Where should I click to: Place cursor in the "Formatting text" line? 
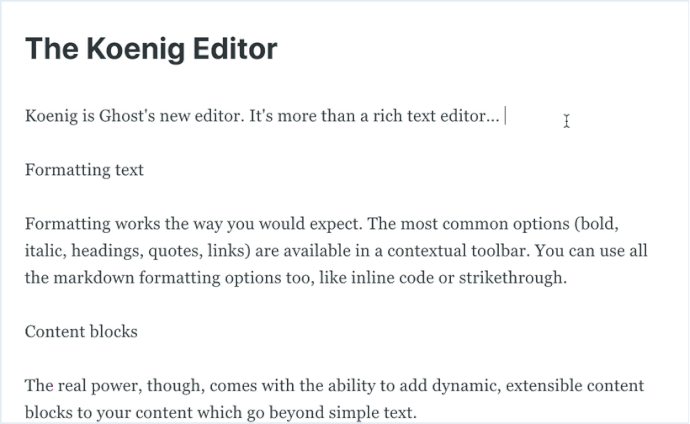point(84,170)
